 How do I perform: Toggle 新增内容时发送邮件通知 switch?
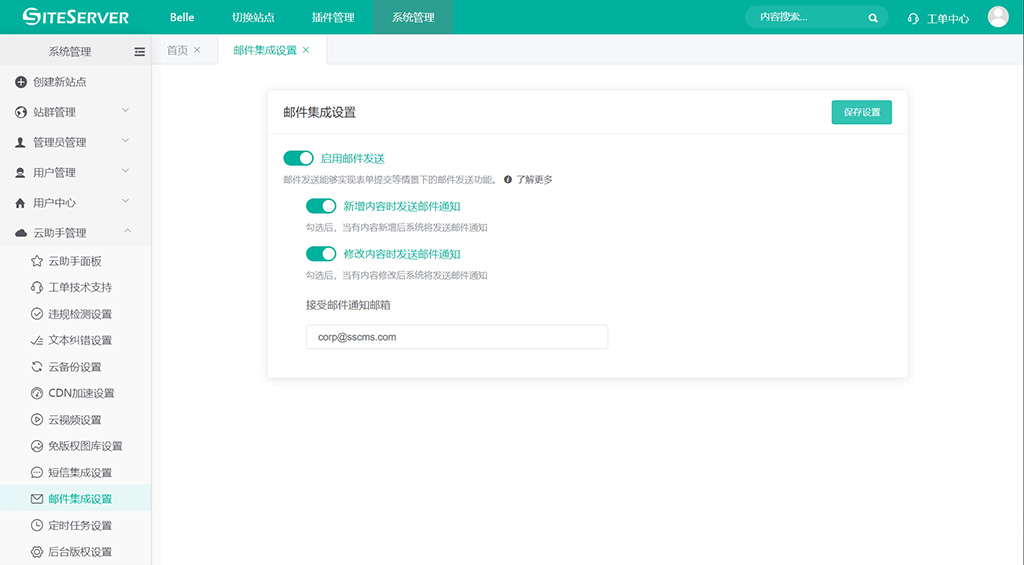321,206
